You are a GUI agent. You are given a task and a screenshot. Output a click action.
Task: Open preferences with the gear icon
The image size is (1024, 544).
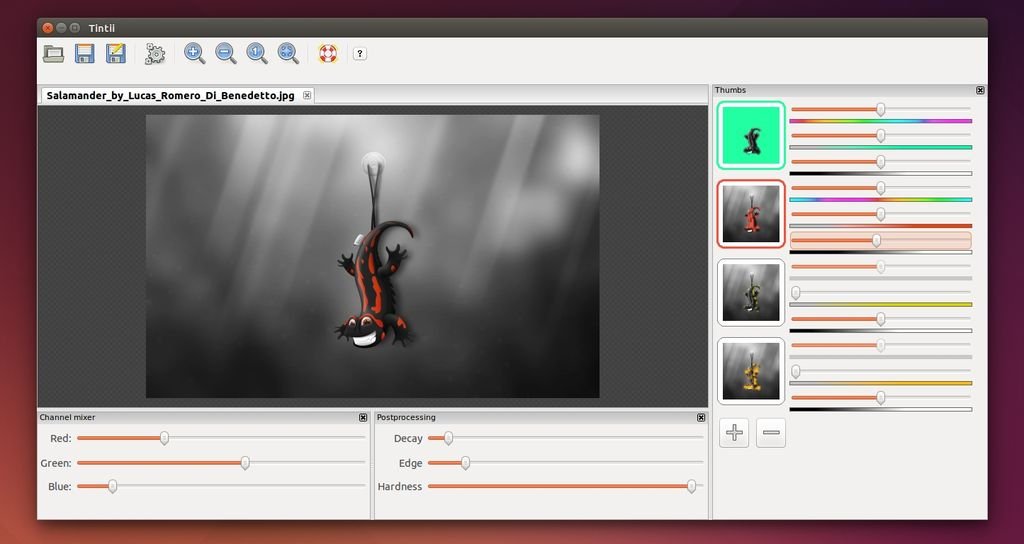click(155, 53)
